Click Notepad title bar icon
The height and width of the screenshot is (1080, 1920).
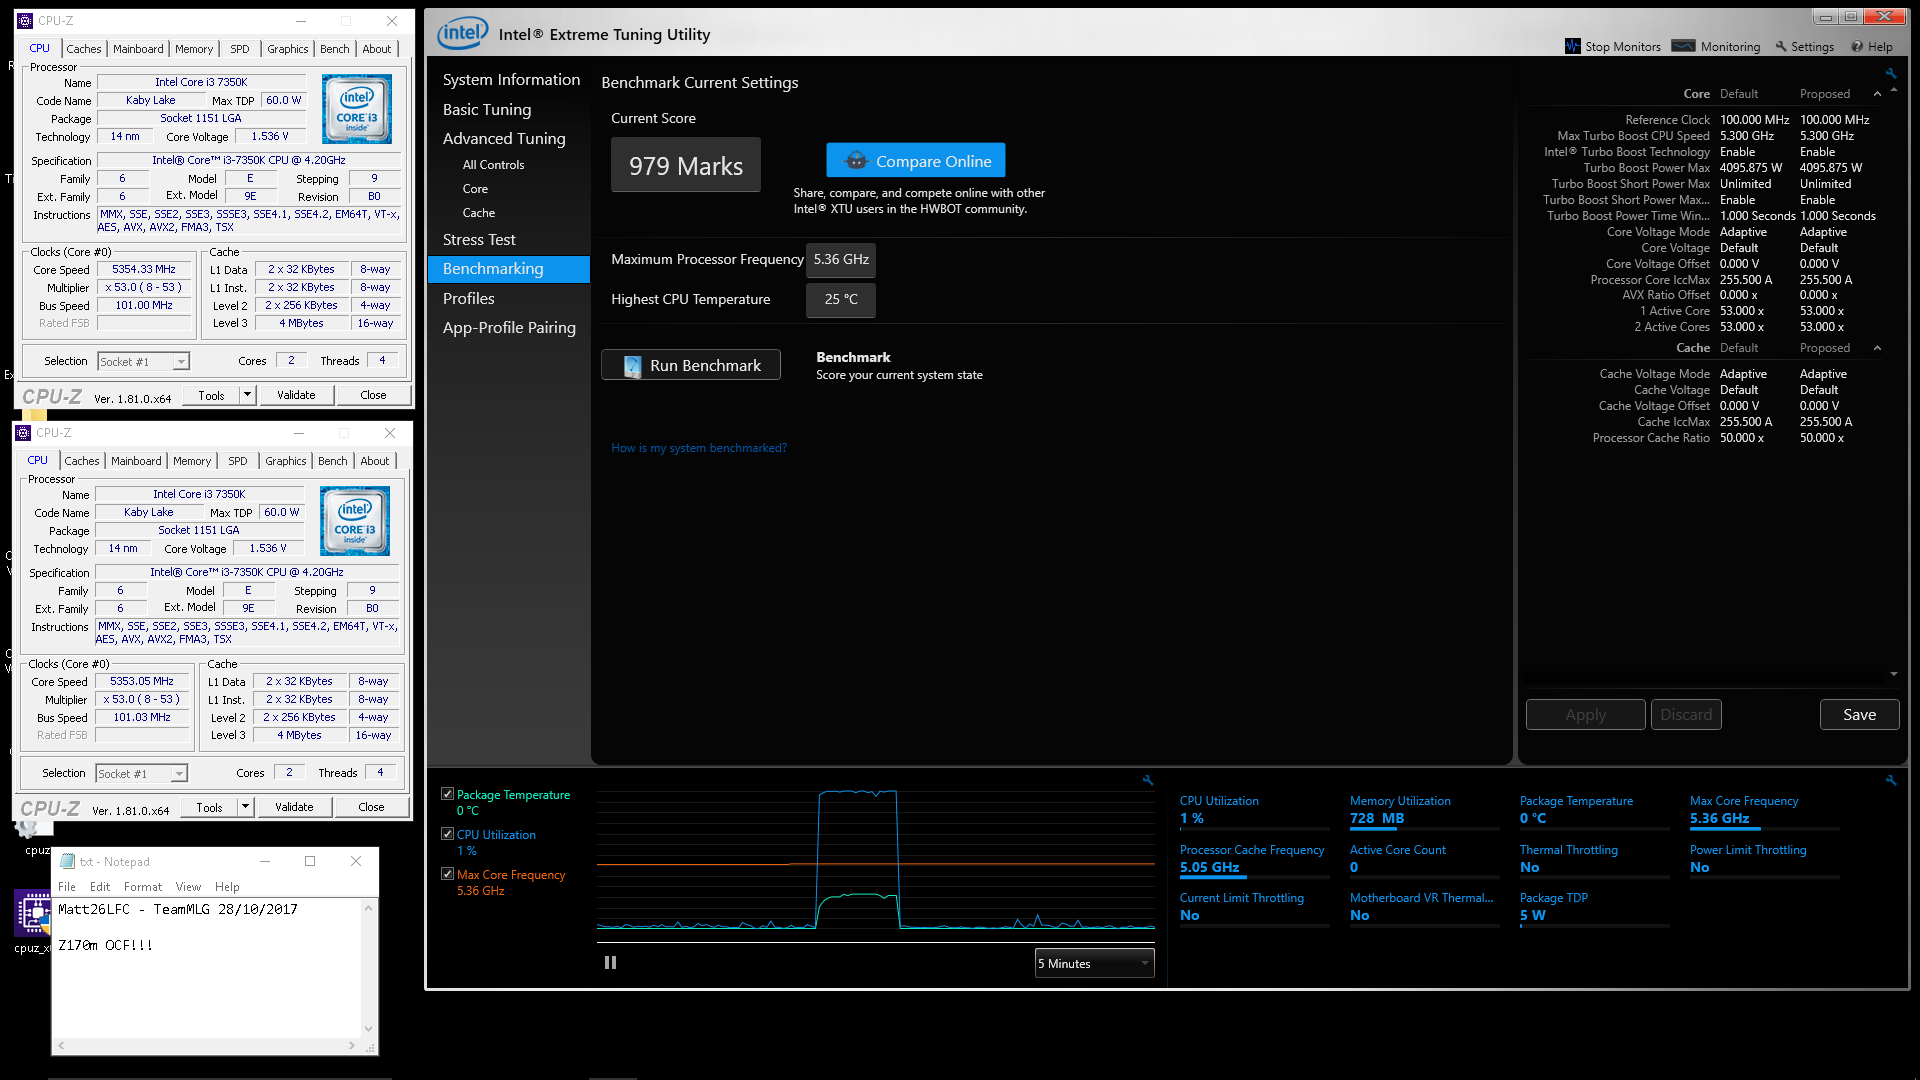click(67, 861)
